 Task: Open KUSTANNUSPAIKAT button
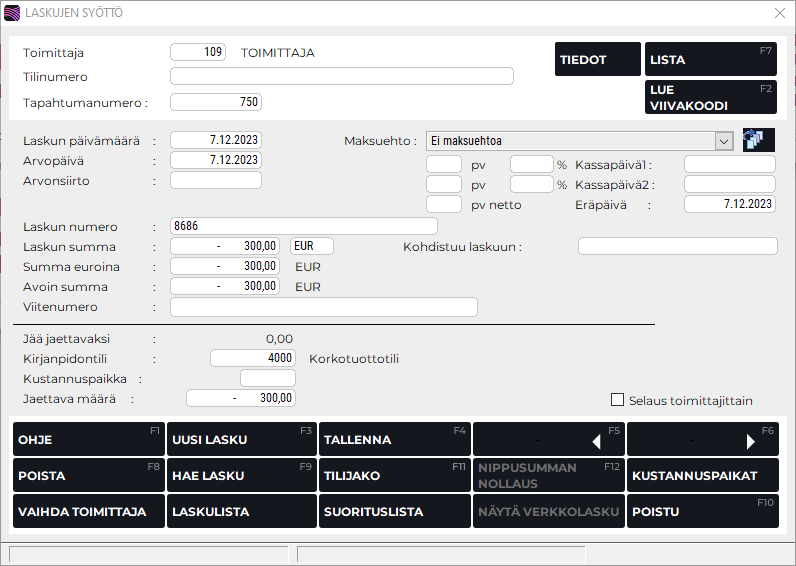[x=702, y=476]
